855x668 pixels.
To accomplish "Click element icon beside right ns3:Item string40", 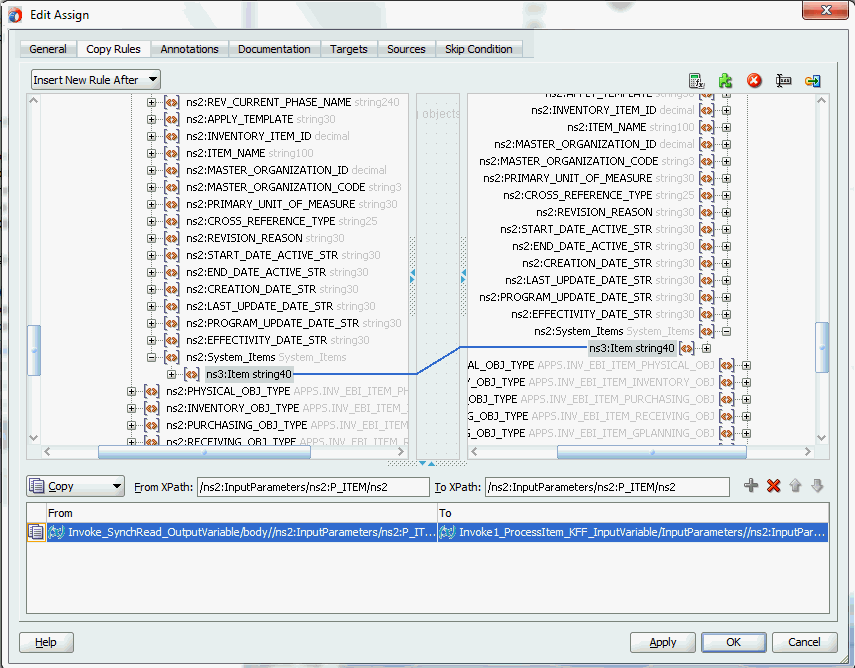I will coord(687,348).
